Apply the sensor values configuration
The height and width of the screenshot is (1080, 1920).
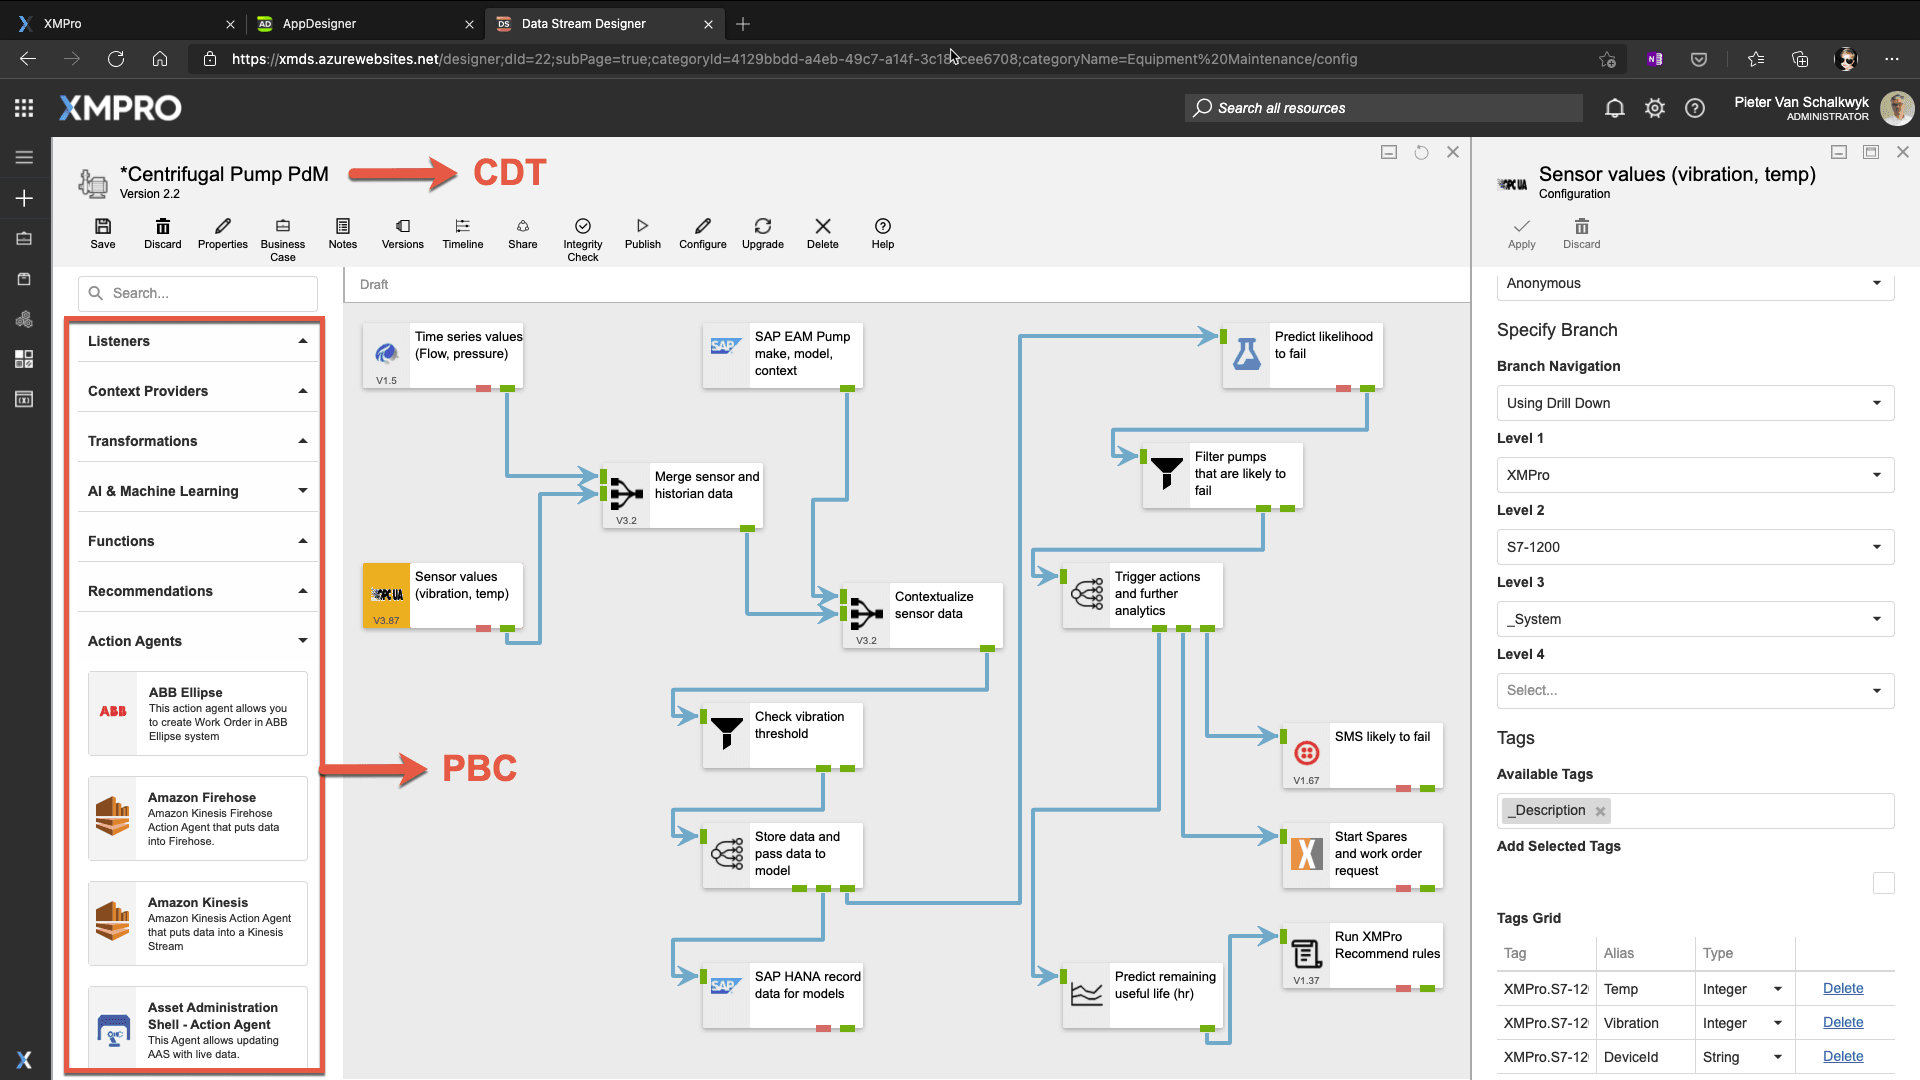1520,234
